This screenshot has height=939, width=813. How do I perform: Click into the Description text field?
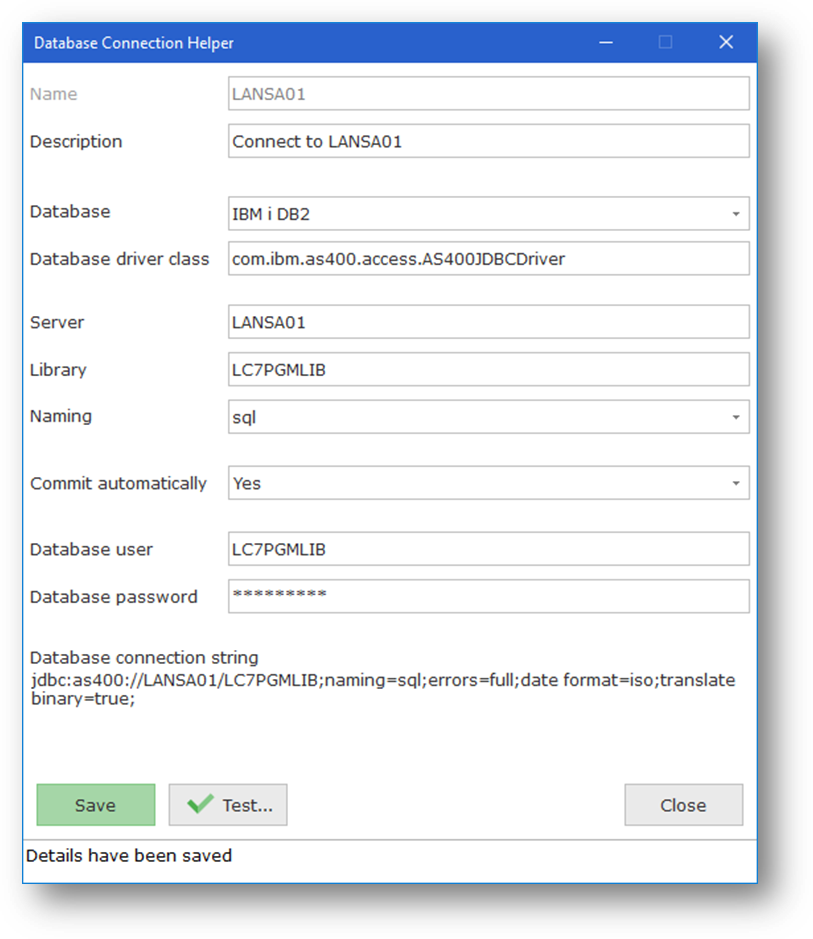click(488, 142)
